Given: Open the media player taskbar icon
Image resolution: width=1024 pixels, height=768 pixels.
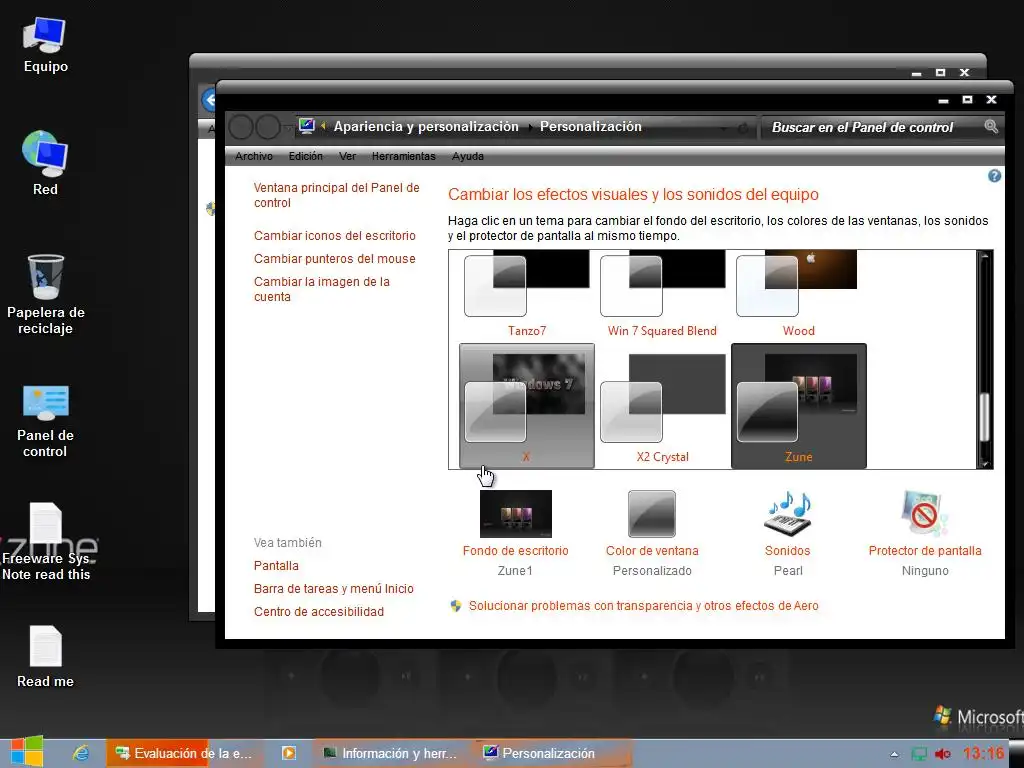Looking at the screenshot, I should (x=288, y=753).
